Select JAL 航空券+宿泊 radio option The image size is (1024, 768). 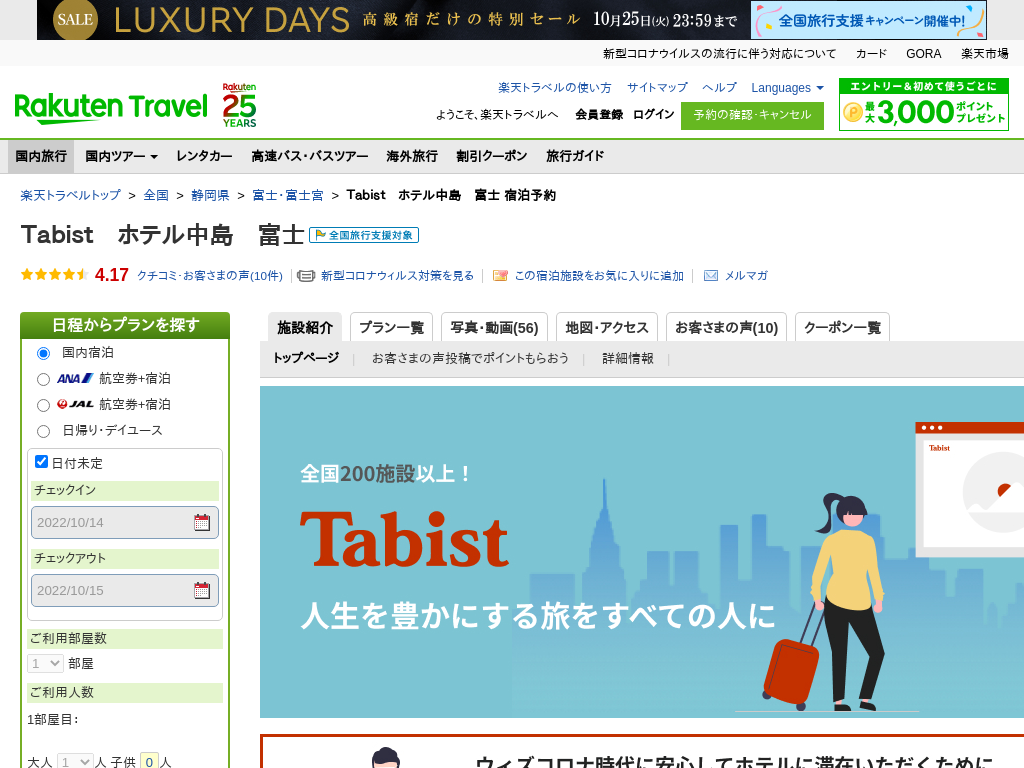[44, 406]
